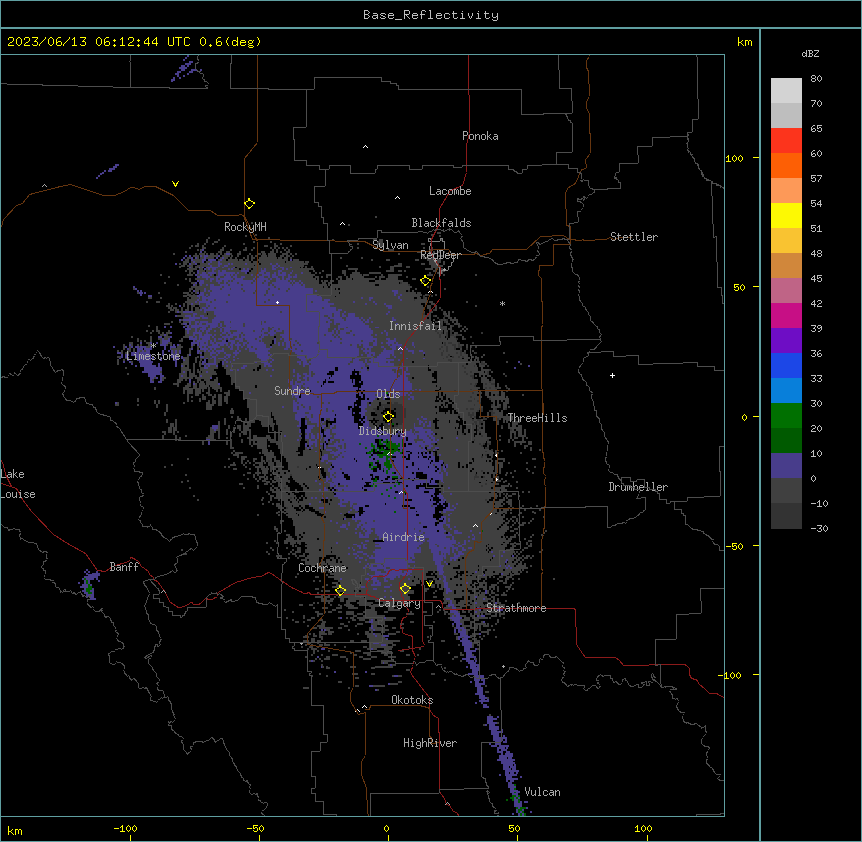The width and height of the screenshot is (862, 842).
Task: Click the Banff label
Action: (124, 567)
